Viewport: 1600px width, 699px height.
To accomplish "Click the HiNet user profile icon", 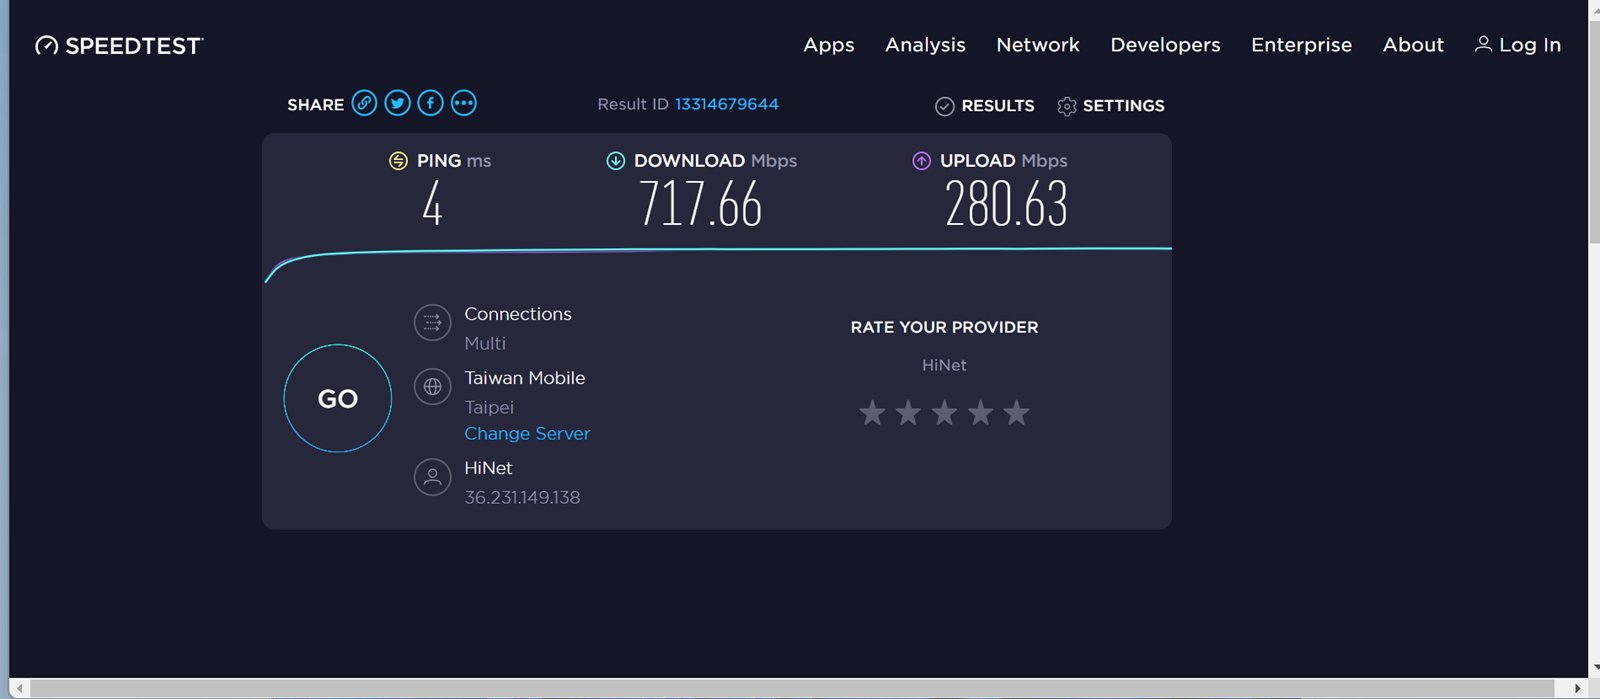I will click(432, 477).
